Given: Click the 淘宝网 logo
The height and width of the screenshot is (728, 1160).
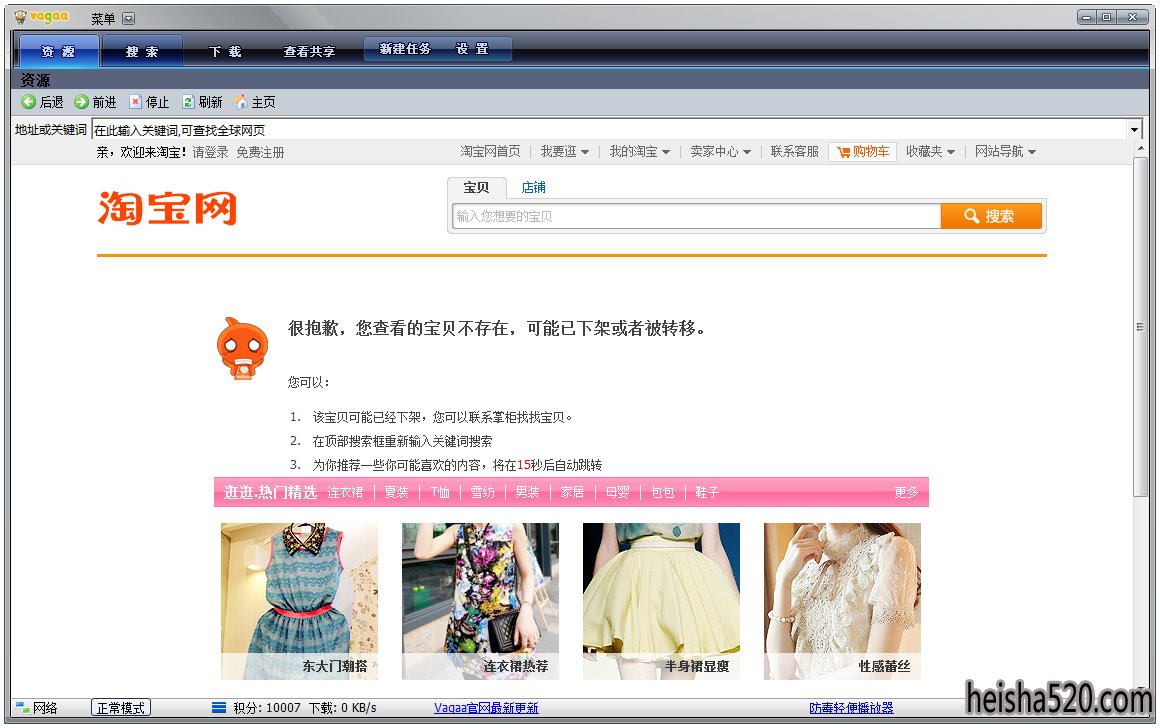Looking at the screenshot, I should (x=167, y=208).
